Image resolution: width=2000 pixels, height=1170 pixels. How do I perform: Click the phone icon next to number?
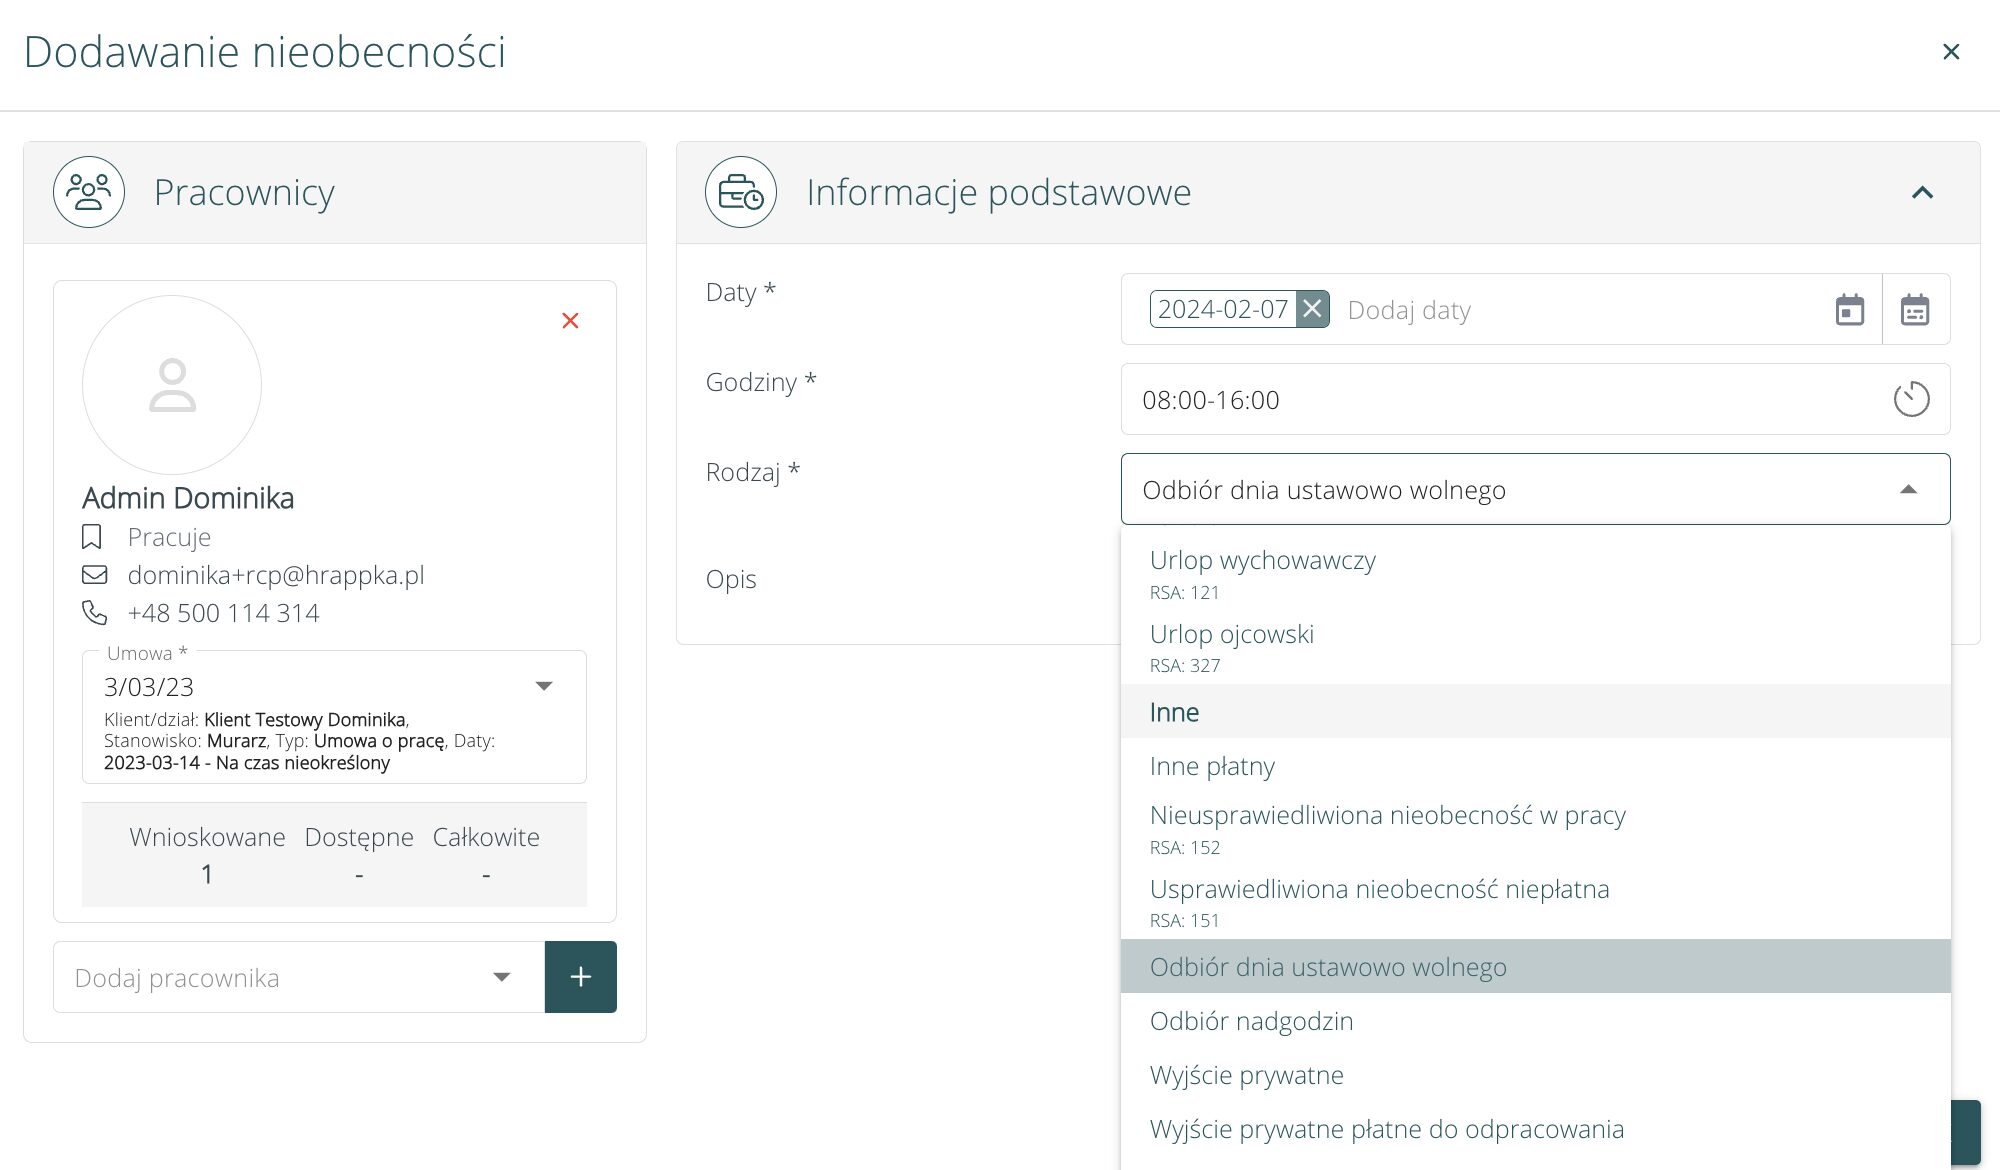point(94,612)
